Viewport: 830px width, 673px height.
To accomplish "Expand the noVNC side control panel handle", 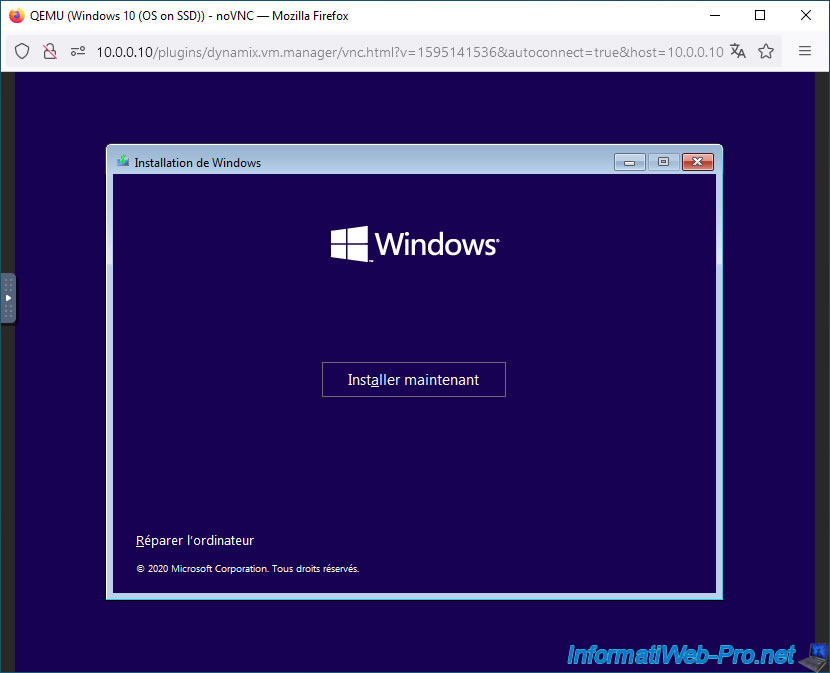I will [8, 298].
